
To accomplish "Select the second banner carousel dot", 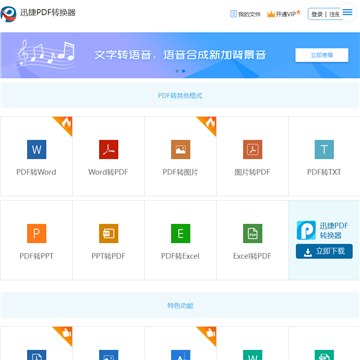I will pos(183,71).
